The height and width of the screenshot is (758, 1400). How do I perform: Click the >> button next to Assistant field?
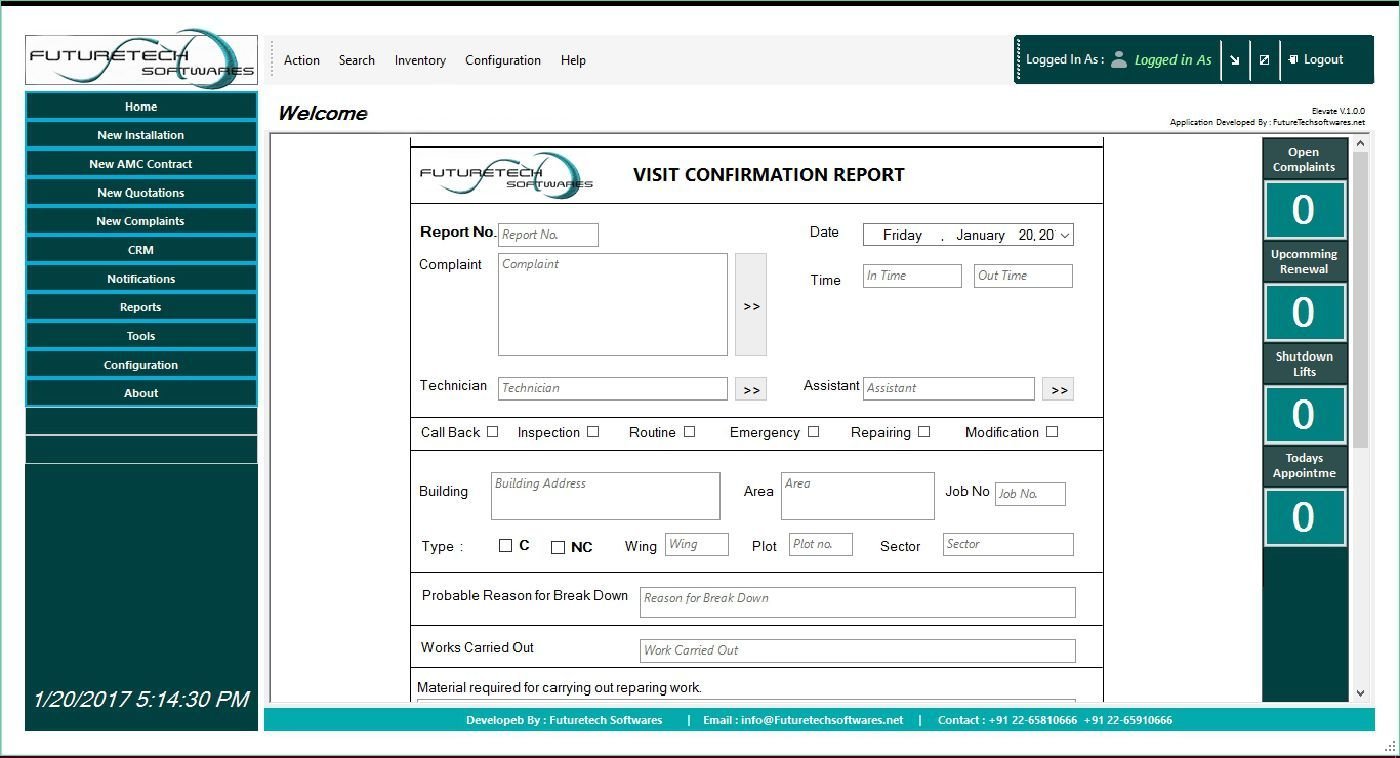point(1058,390)
